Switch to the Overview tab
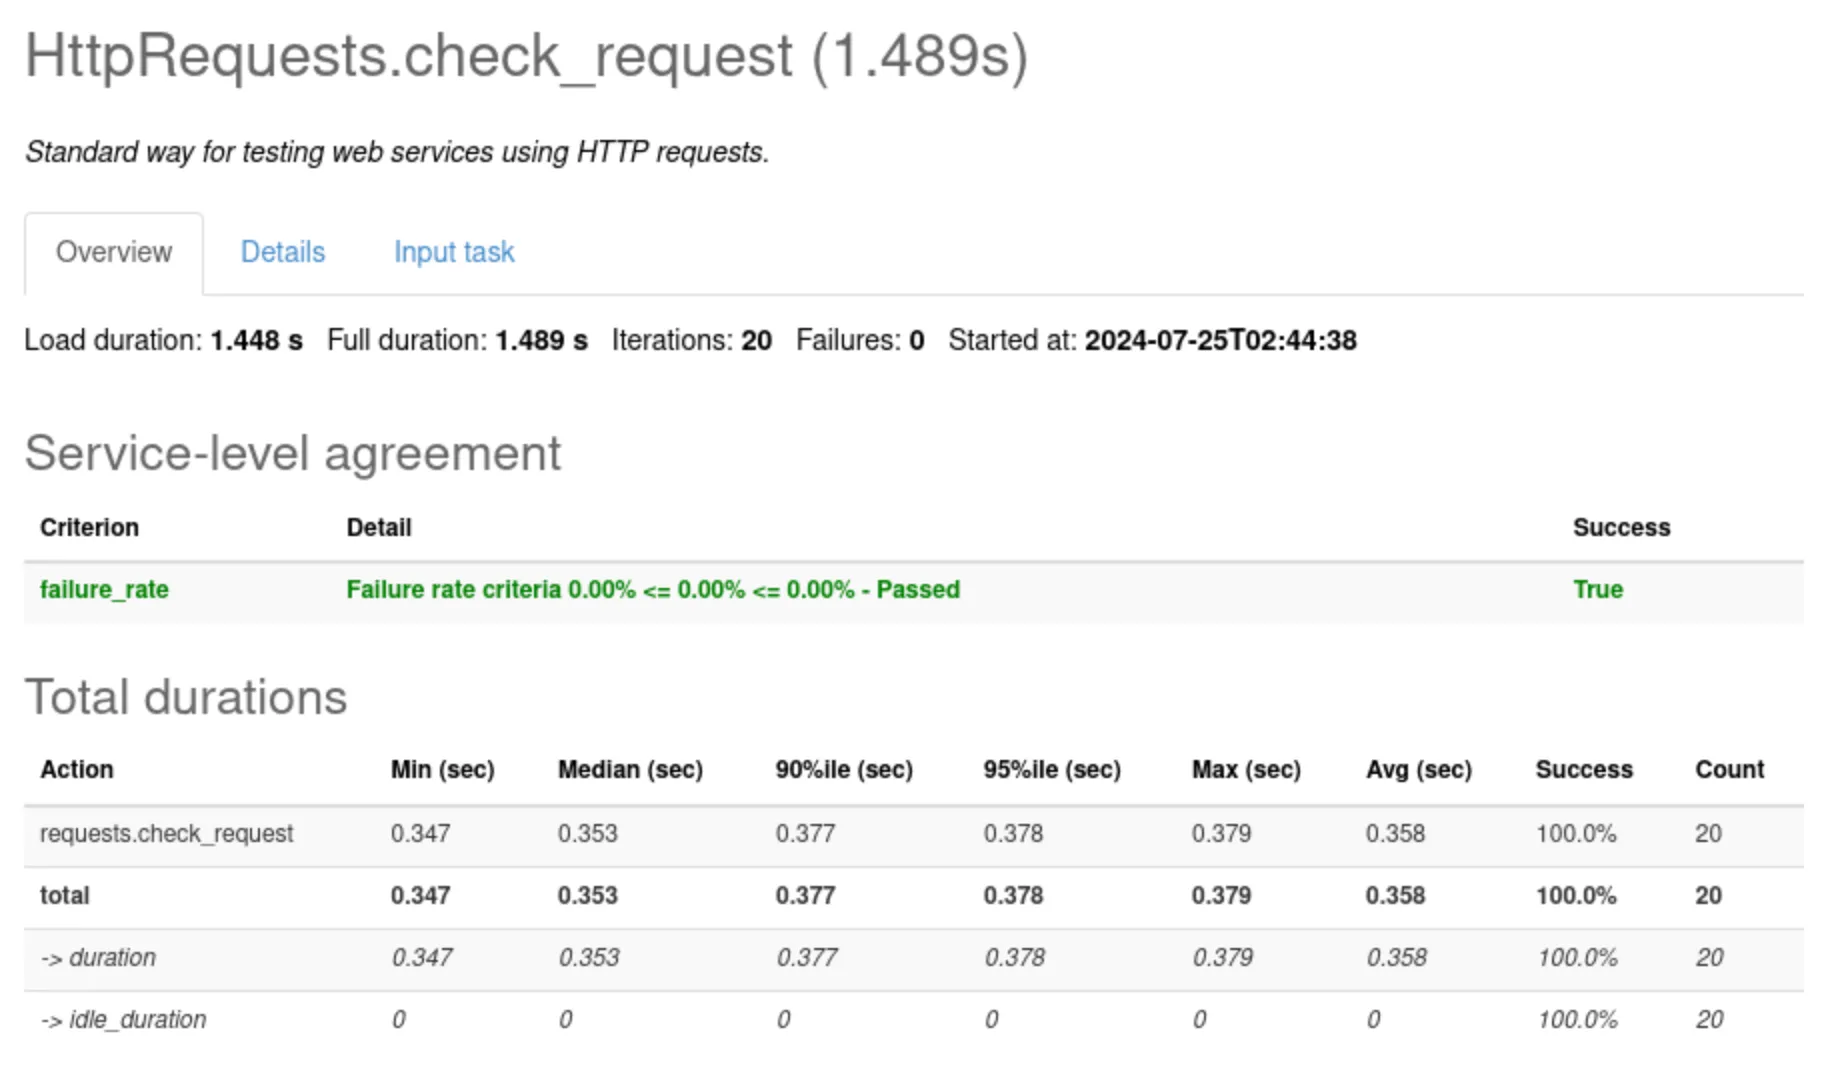1832x1070 pixels. click(114, 252)
